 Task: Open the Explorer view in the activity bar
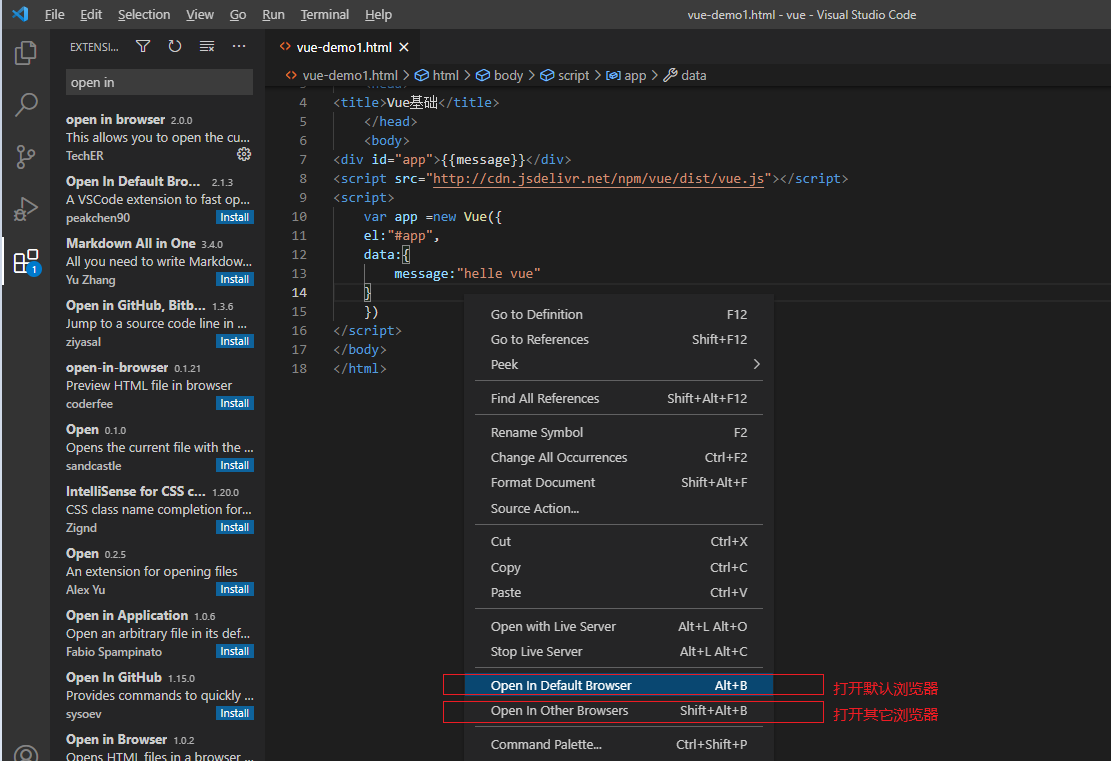24,53
